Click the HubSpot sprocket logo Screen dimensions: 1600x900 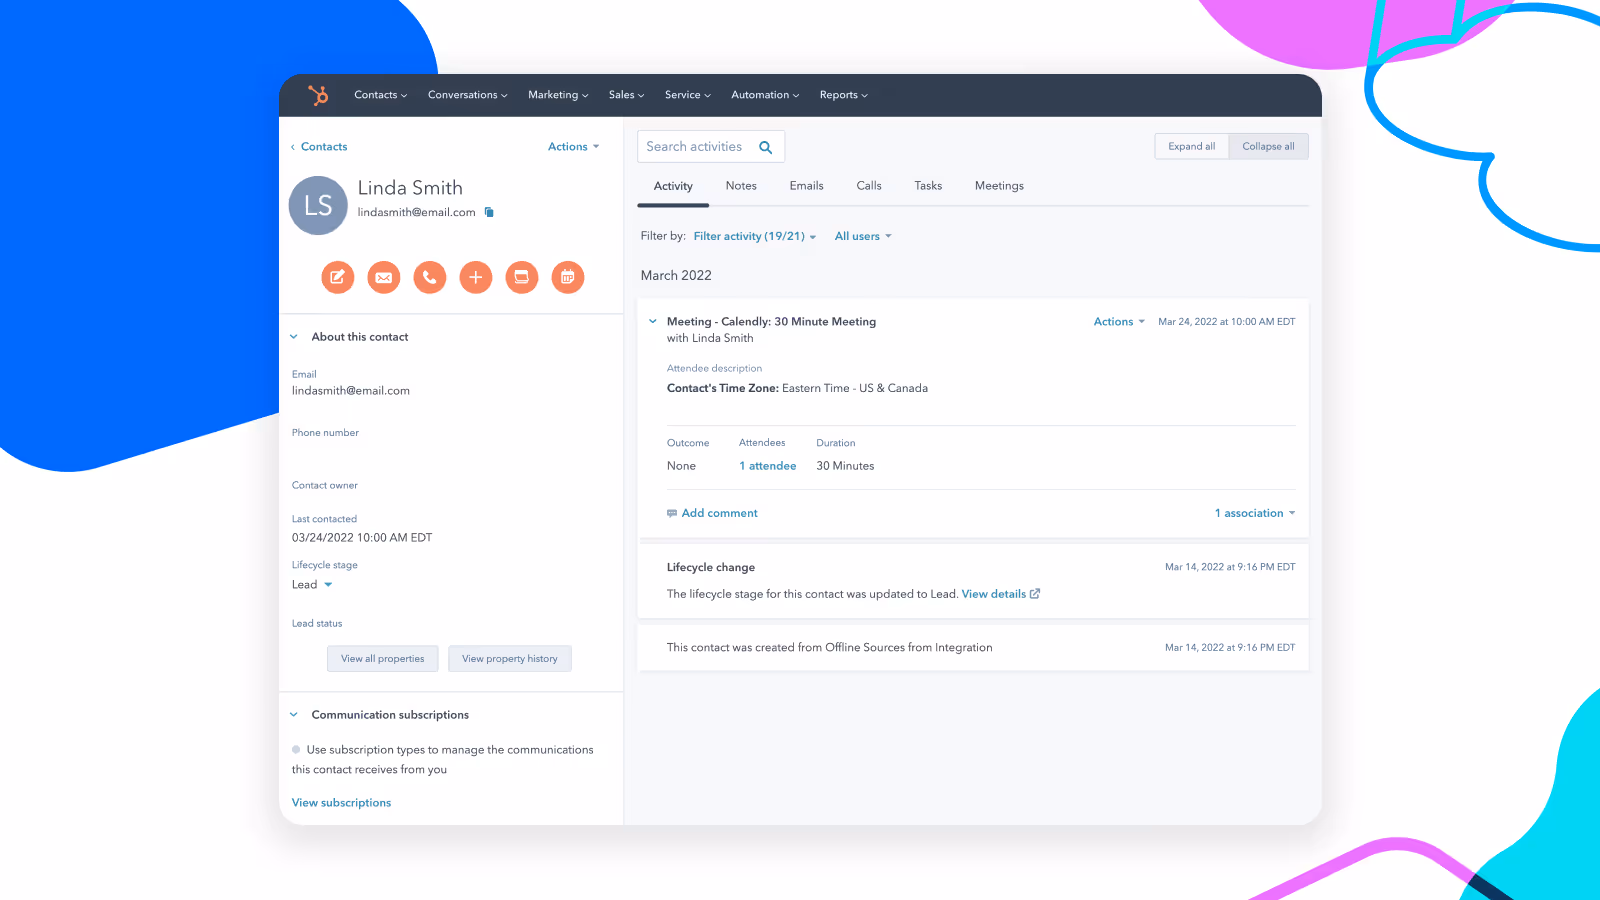[318, 95]
